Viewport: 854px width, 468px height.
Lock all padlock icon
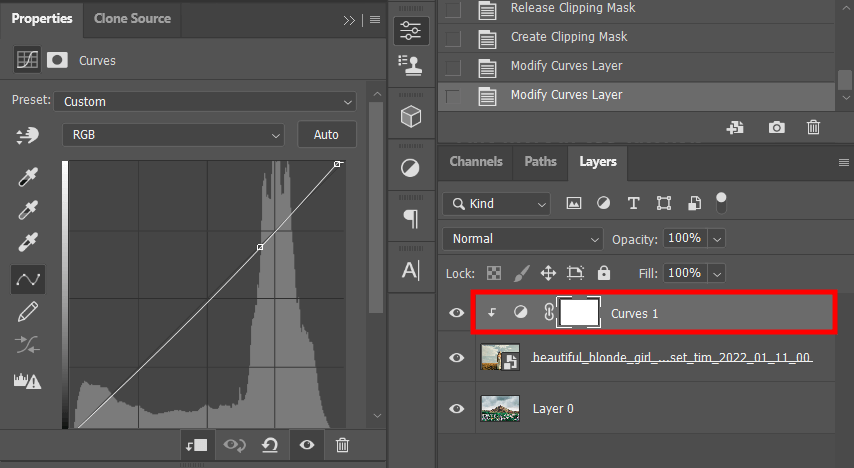coord(603,273)
